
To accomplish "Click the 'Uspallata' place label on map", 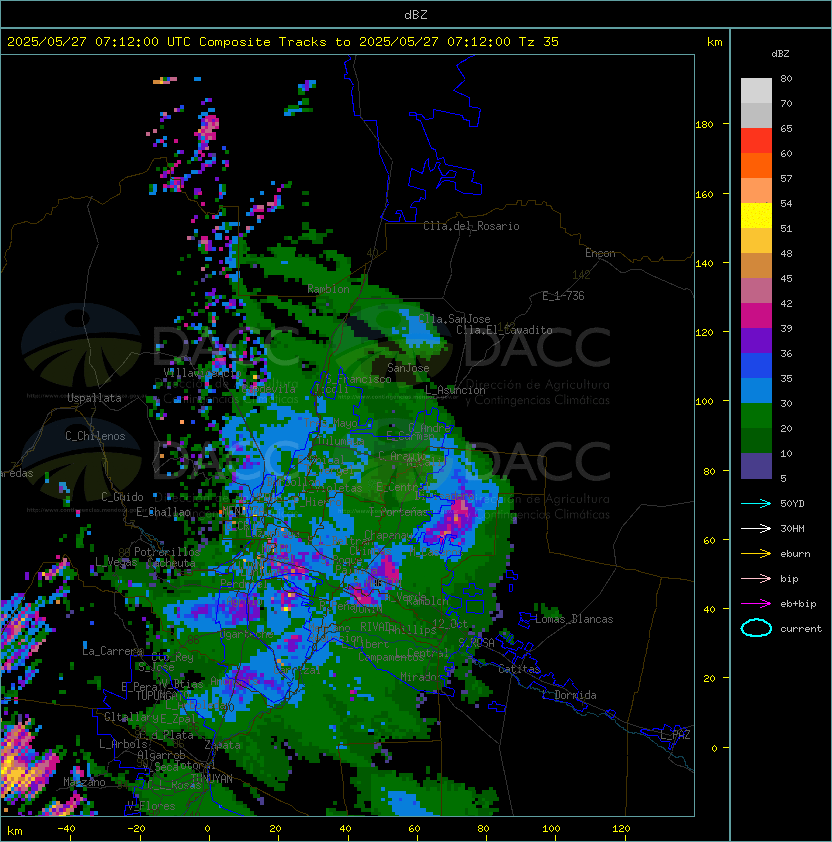I will (x=94, y=398).
